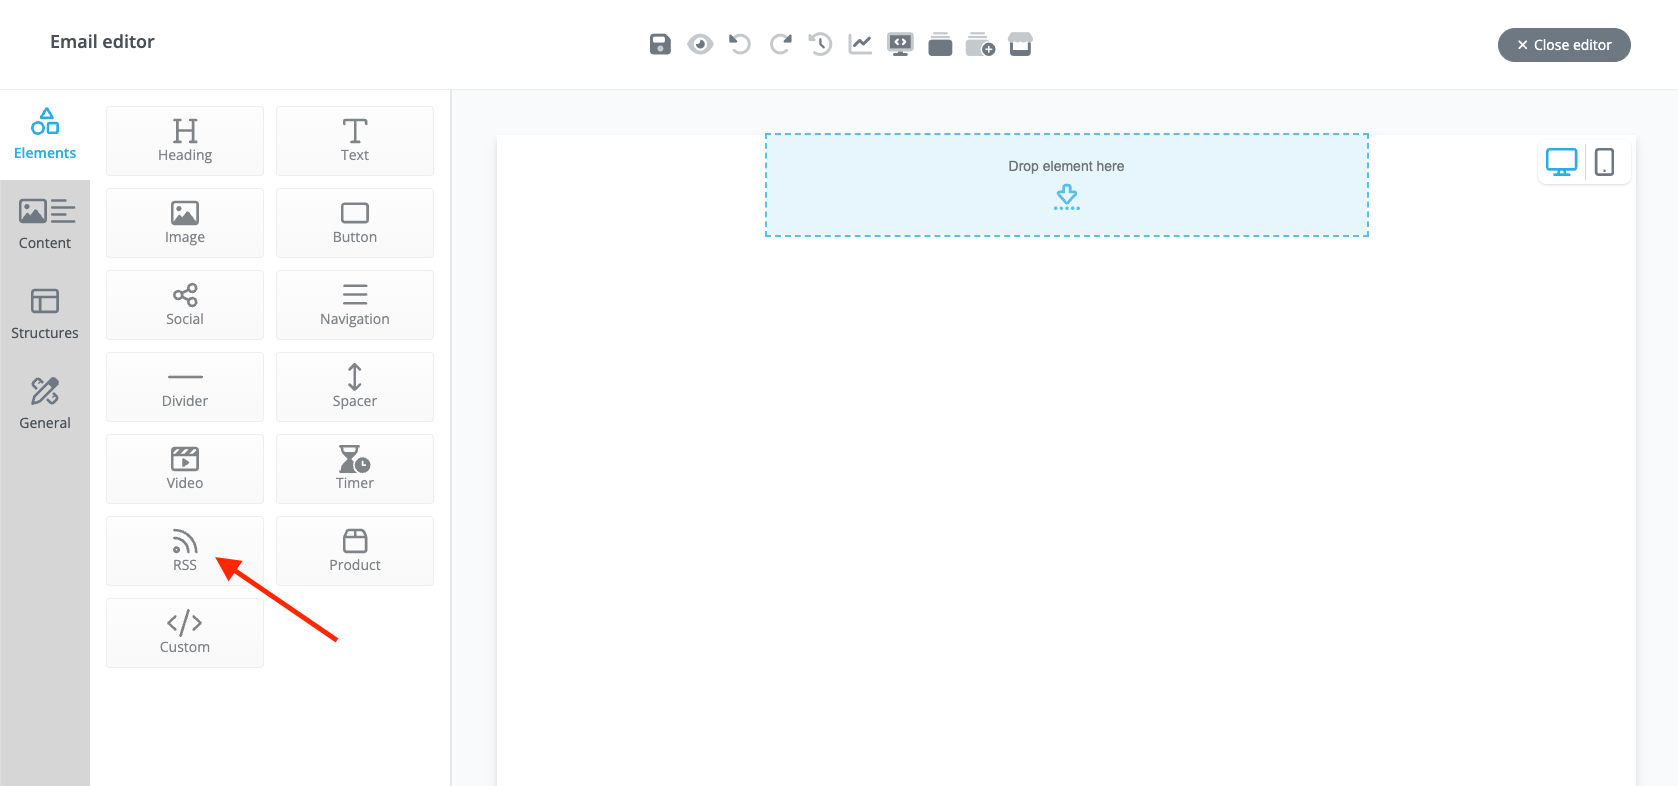Open version history clock icon

tap(820, 44)
